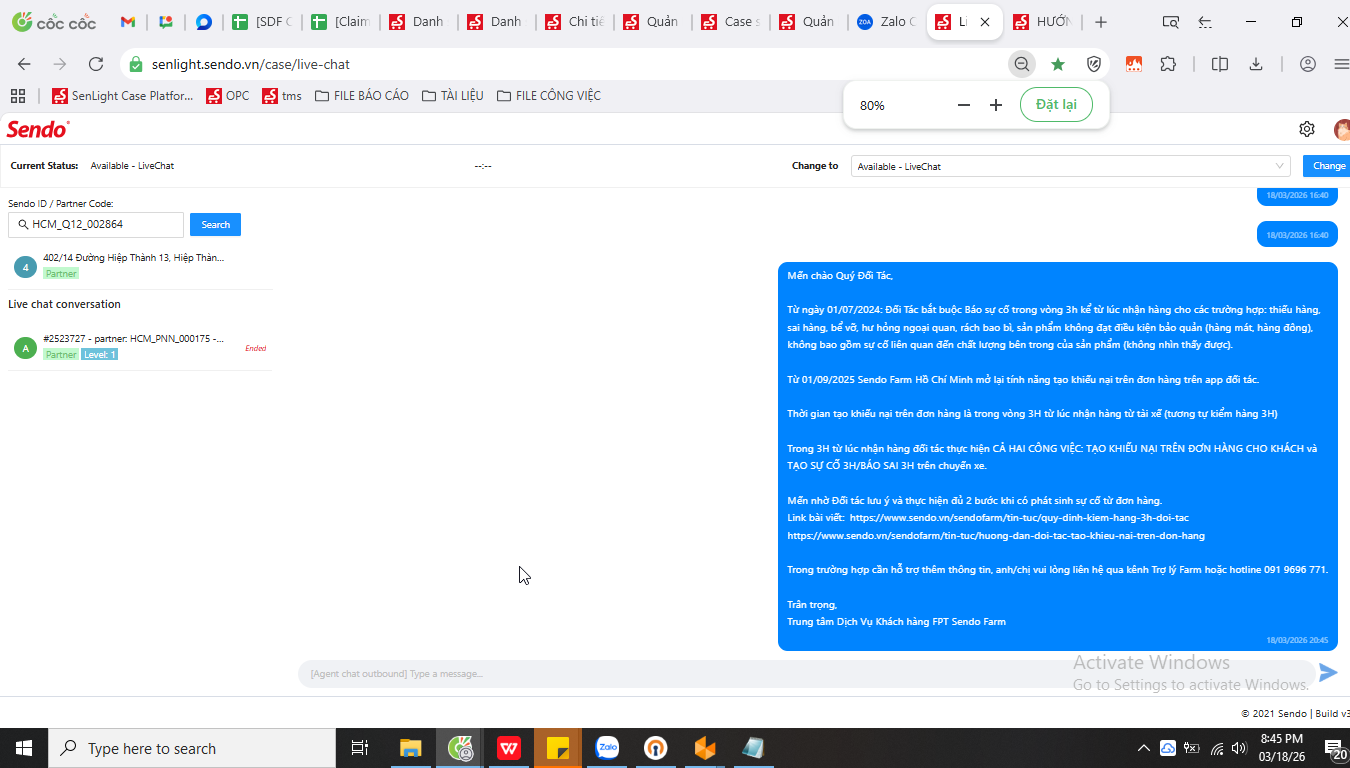Open the Change to status dropdown
1350x768 pixels.
pos(1071,166)
